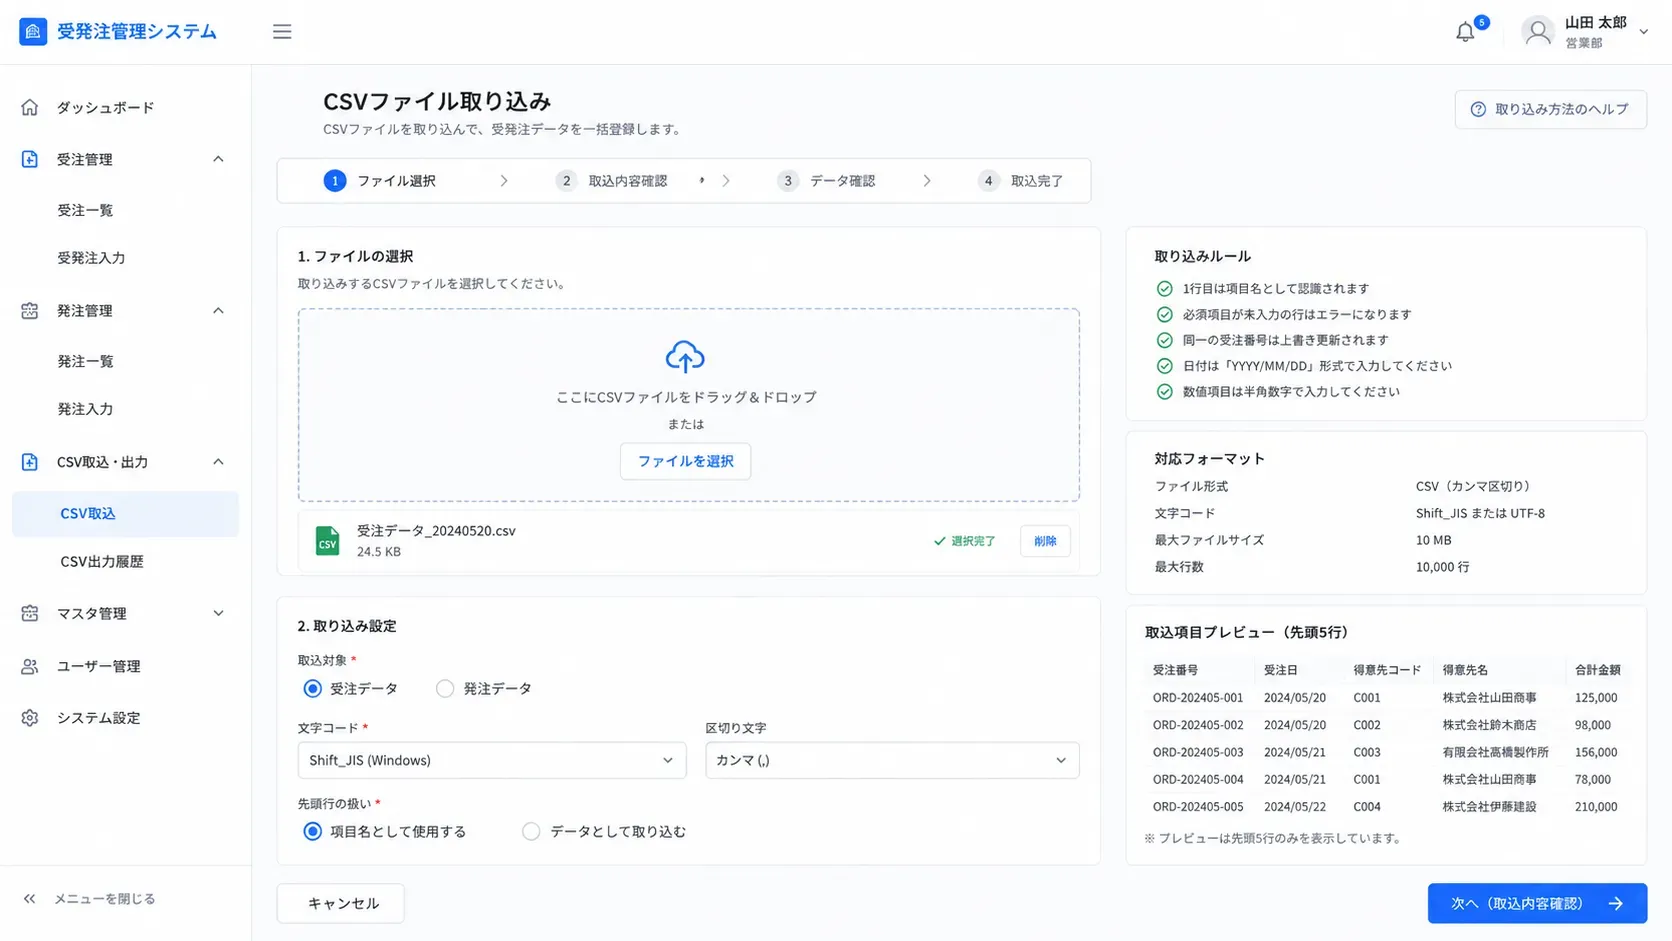
Task: Open CSV出力履歴 in the sidebar
Action: 102,562
